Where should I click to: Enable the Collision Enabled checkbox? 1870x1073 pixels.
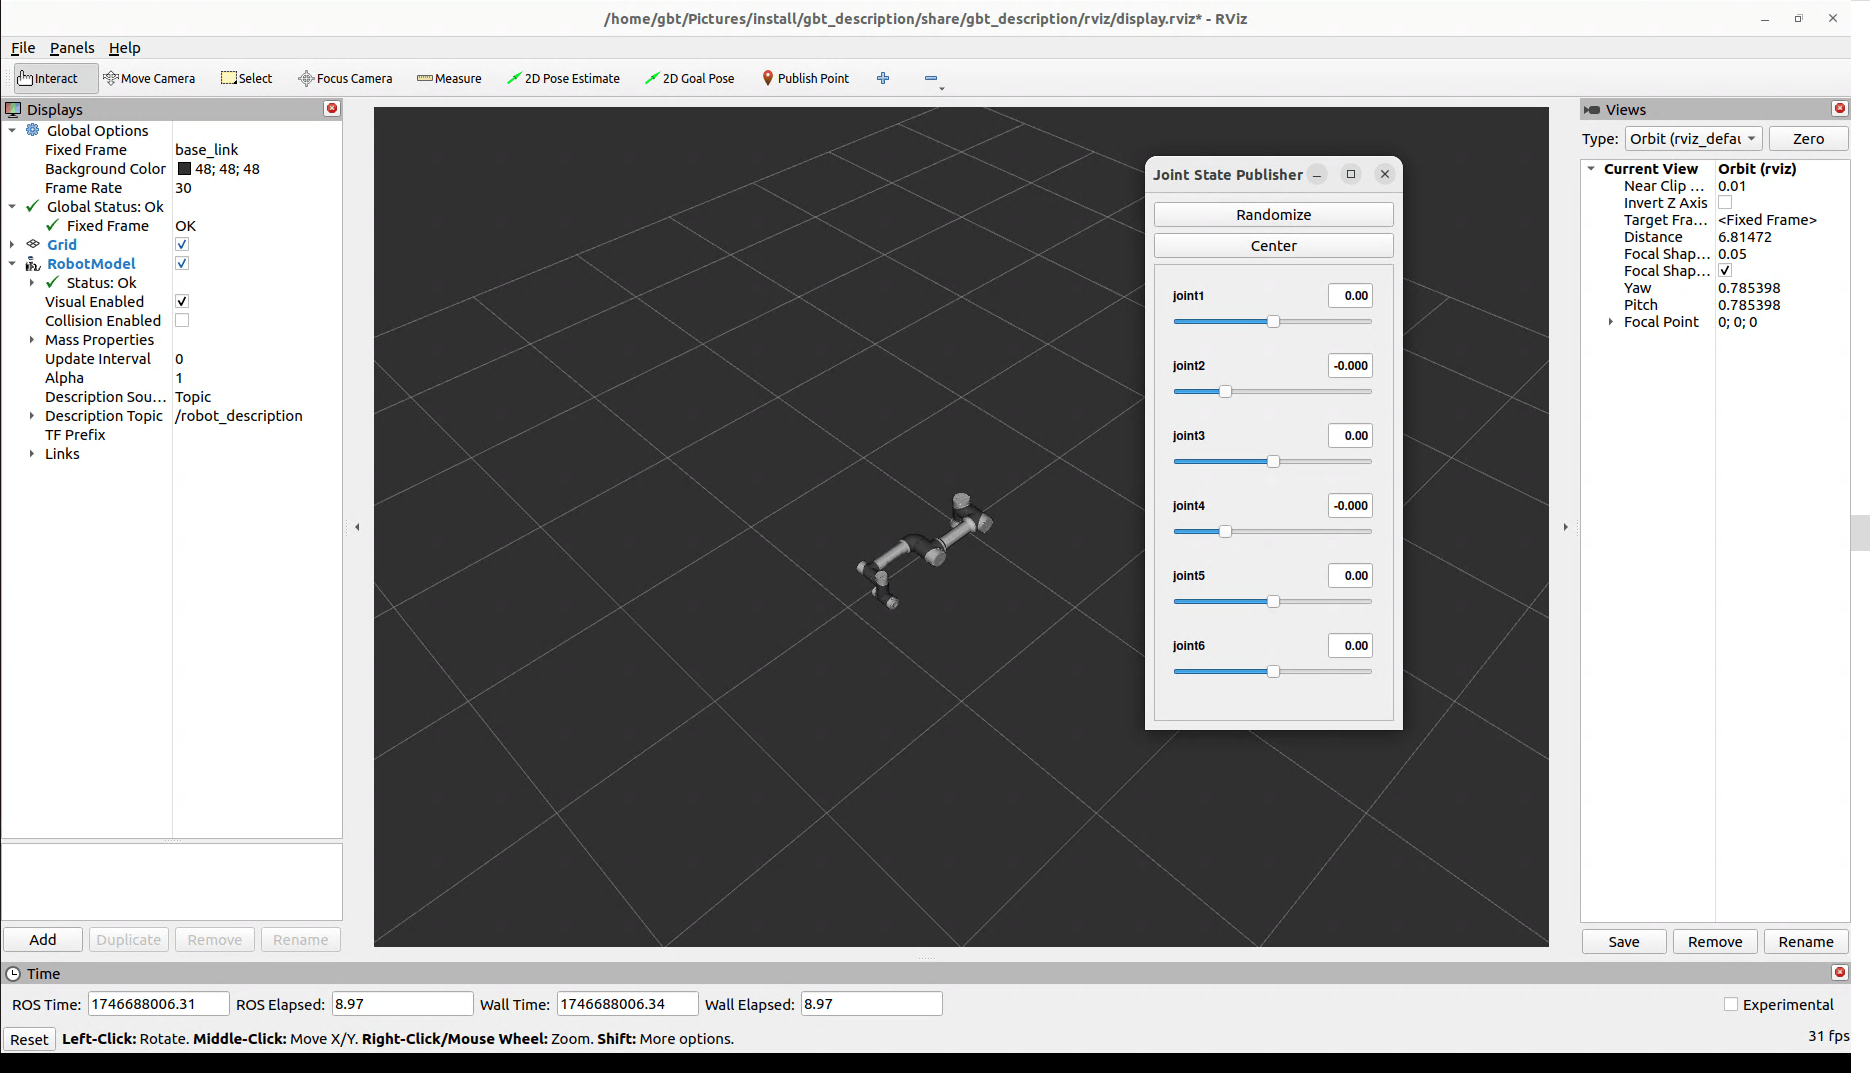(x=182, y=321)
